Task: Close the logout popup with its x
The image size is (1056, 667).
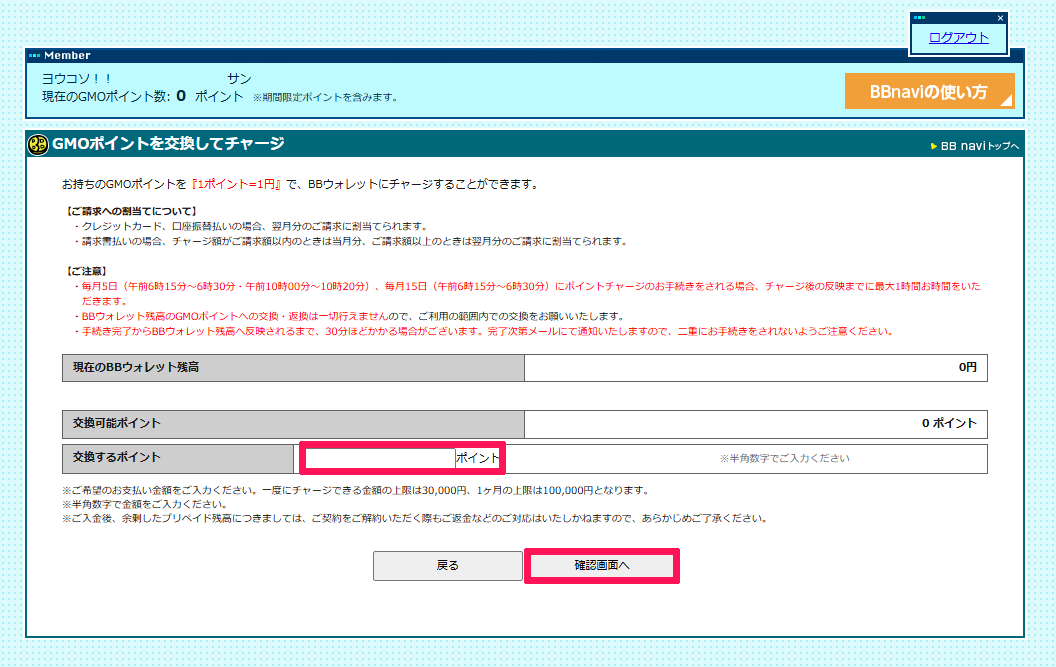Action: coord(1000,18)
